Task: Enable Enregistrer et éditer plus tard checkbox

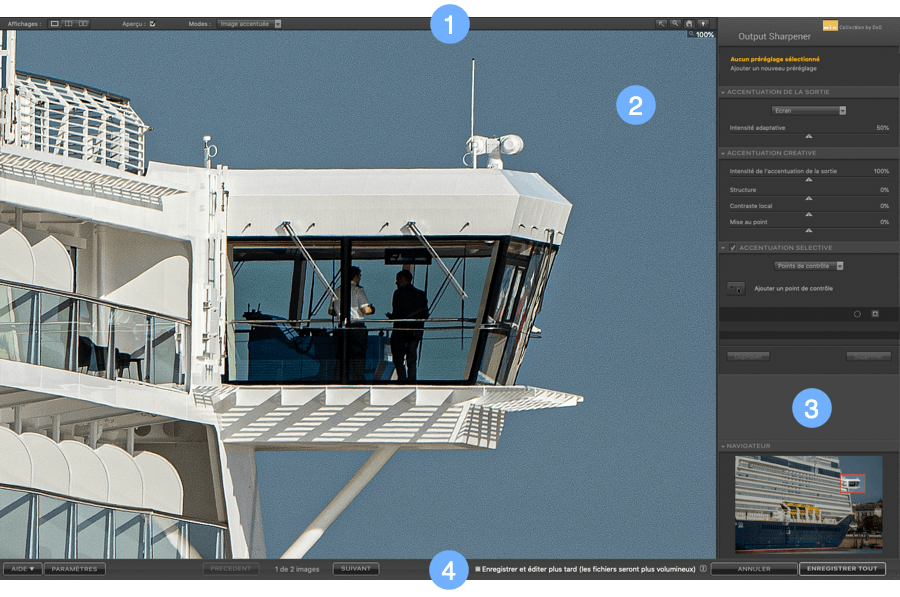Action: 478,569
